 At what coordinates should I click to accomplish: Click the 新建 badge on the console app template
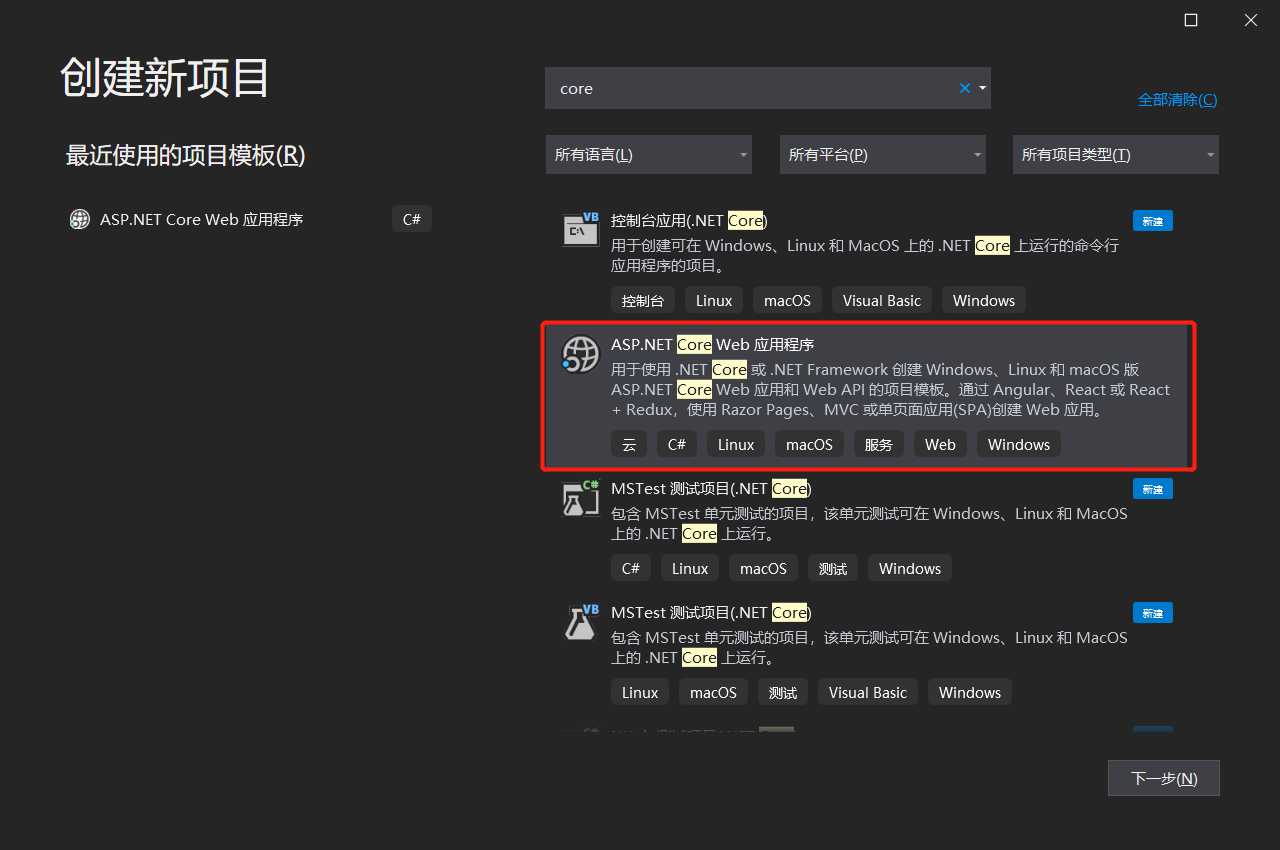tap(1153, 221)
